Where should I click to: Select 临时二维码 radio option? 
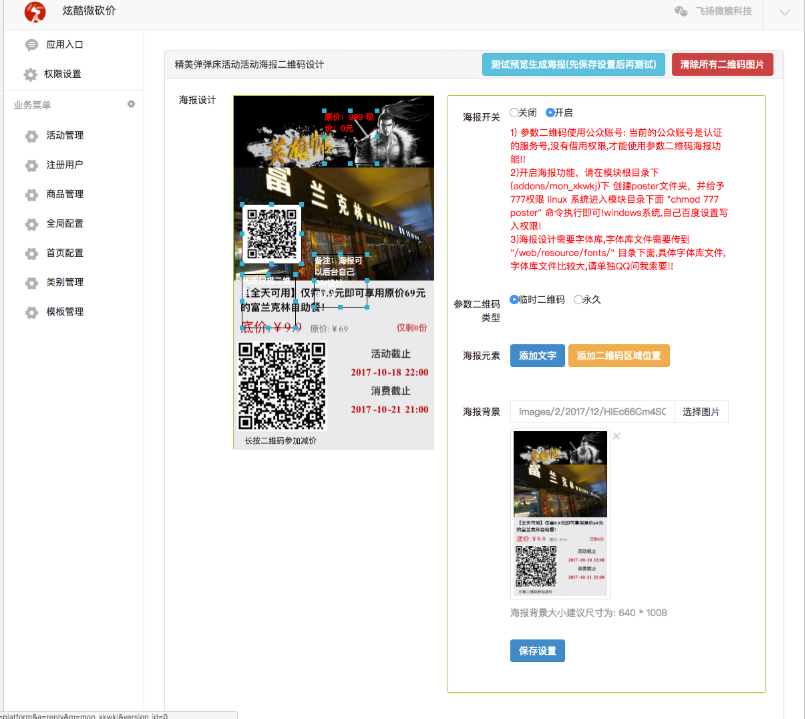514,299
